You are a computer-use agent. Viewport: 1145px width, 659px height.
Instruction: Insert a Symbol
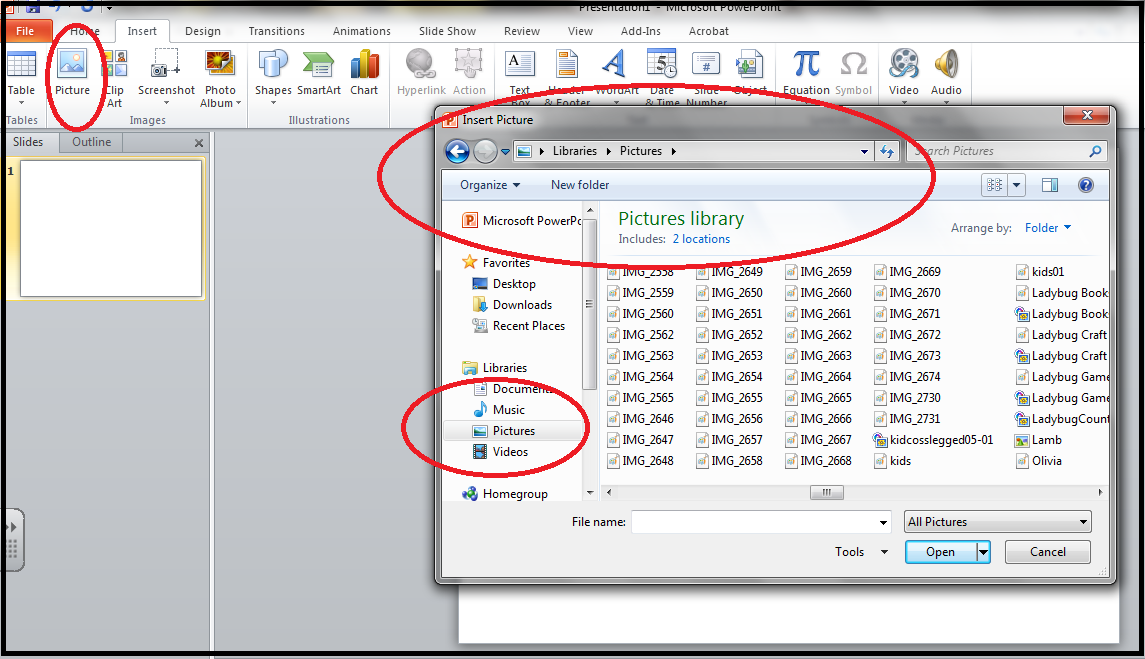pos(854,73)
